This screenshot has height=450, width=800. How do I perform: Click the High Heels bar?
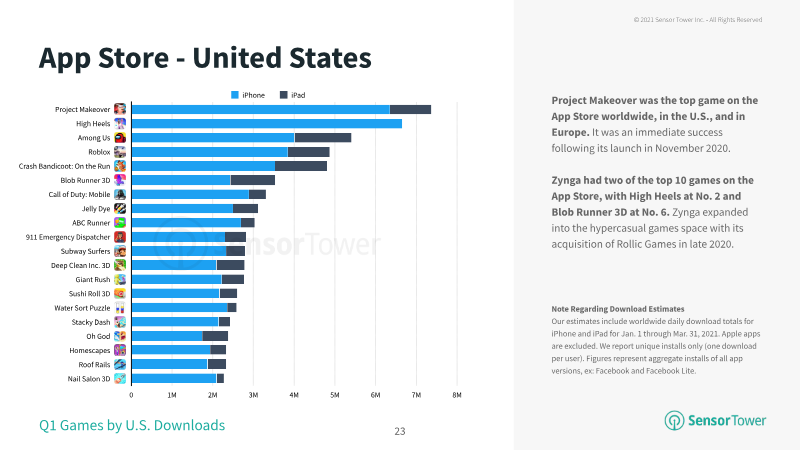click(267, 123)
